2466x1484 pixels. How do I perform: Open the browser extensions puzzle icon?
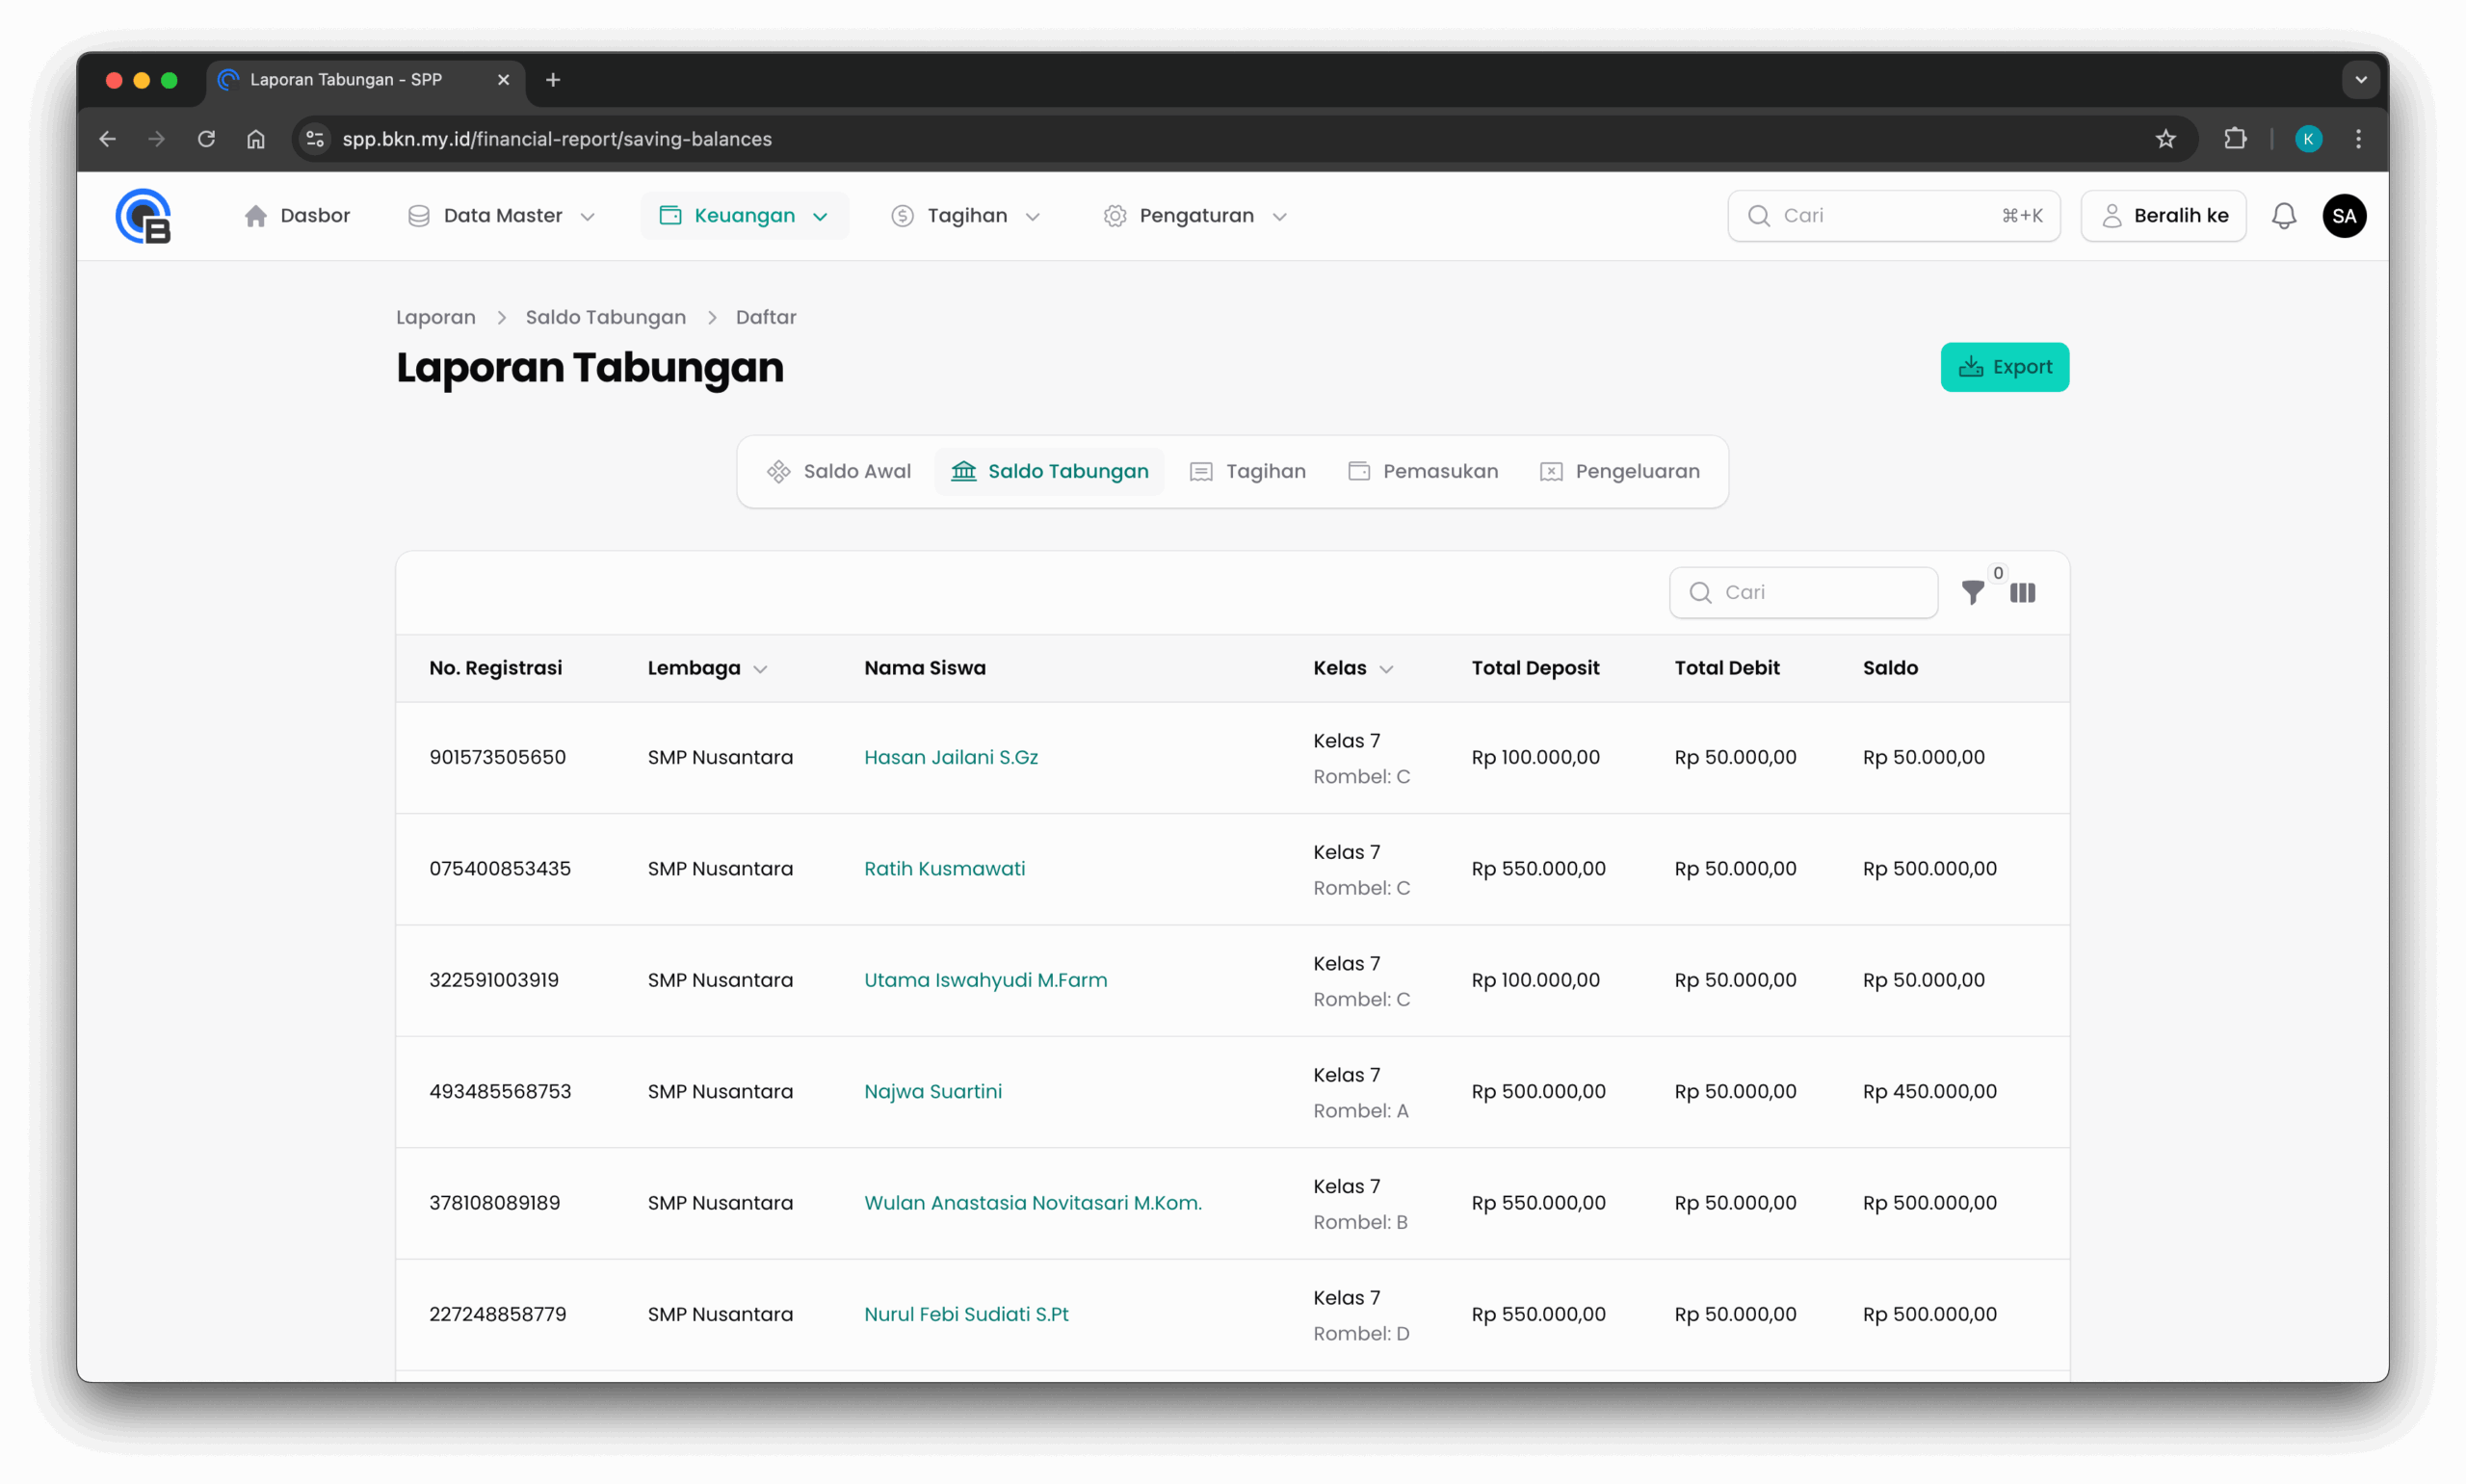[2235, 139]
